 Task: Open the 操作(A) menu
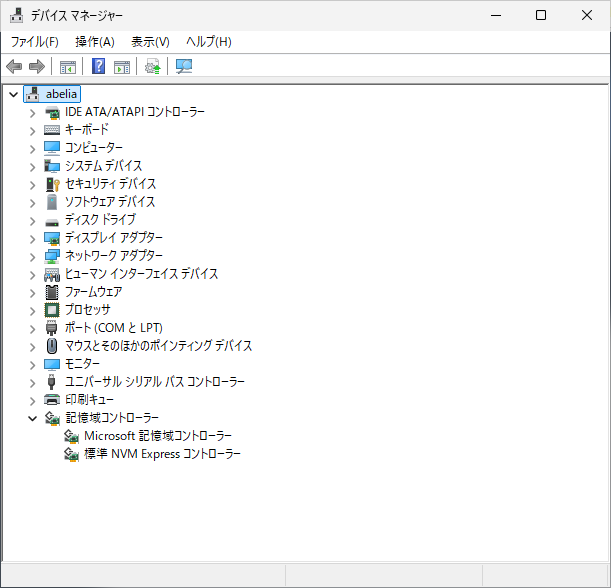[x=95, y=42]
